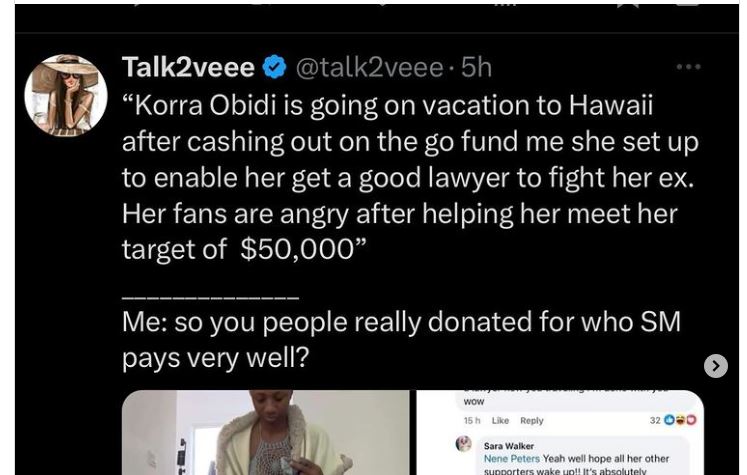Open the Sara Walker commenter name
Viewport: 747px width, 475px height.
pos(509,446)
